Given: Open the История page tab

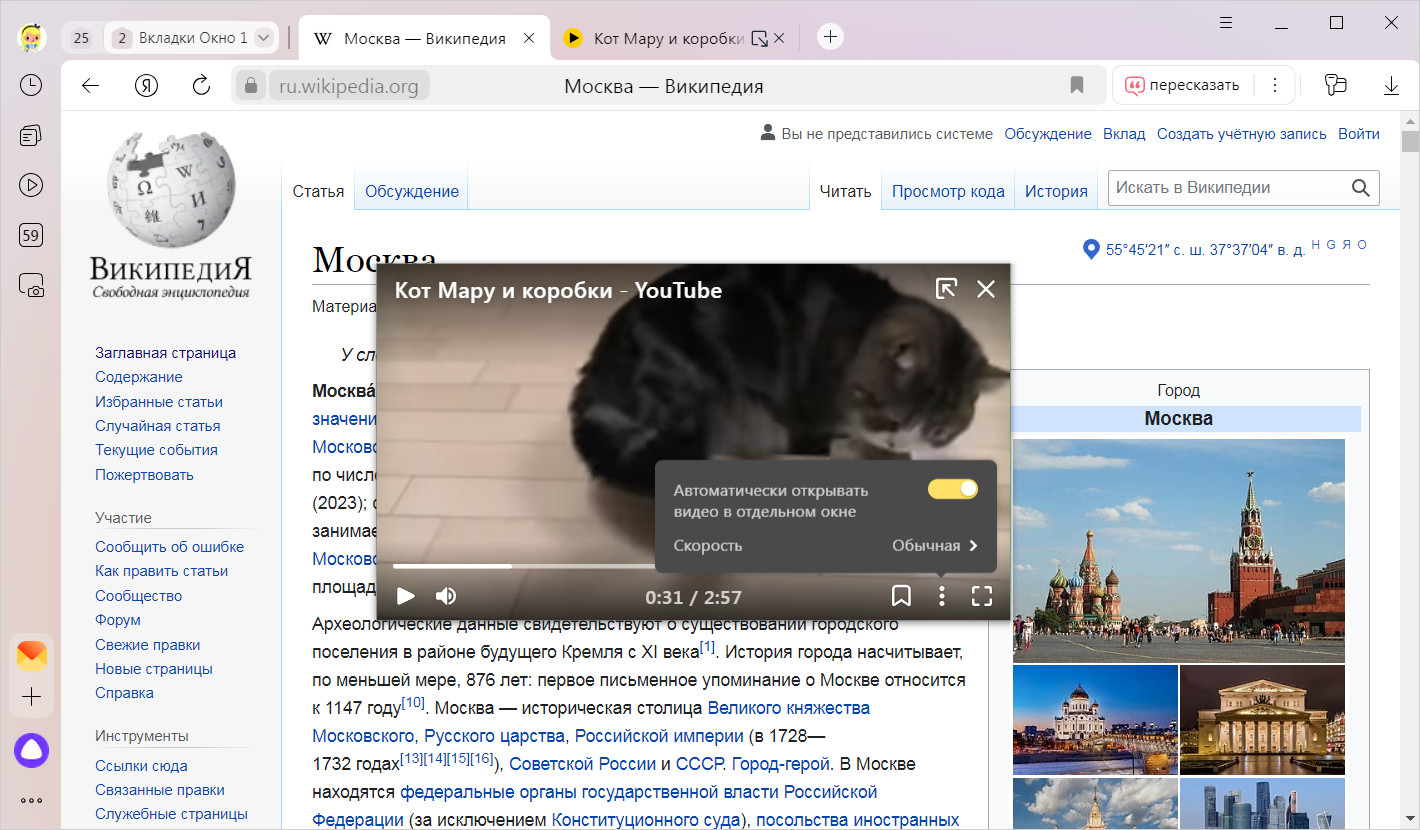Looking at the screenshot, I should pyautogui.click(x=1056, y=191).
